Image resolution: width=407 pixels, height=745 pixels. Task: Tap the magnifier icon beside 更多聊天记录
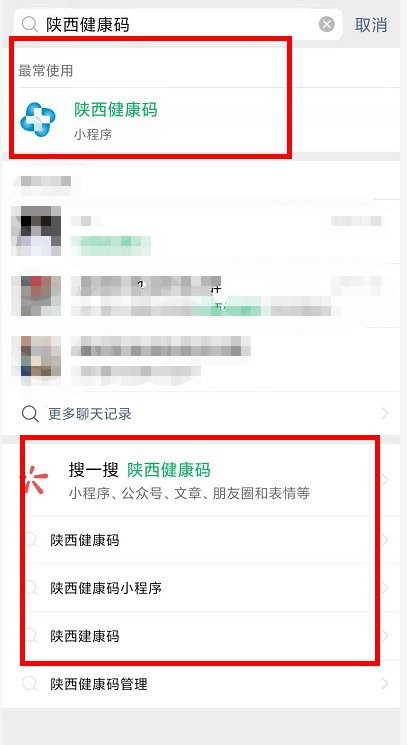(30, 414)
